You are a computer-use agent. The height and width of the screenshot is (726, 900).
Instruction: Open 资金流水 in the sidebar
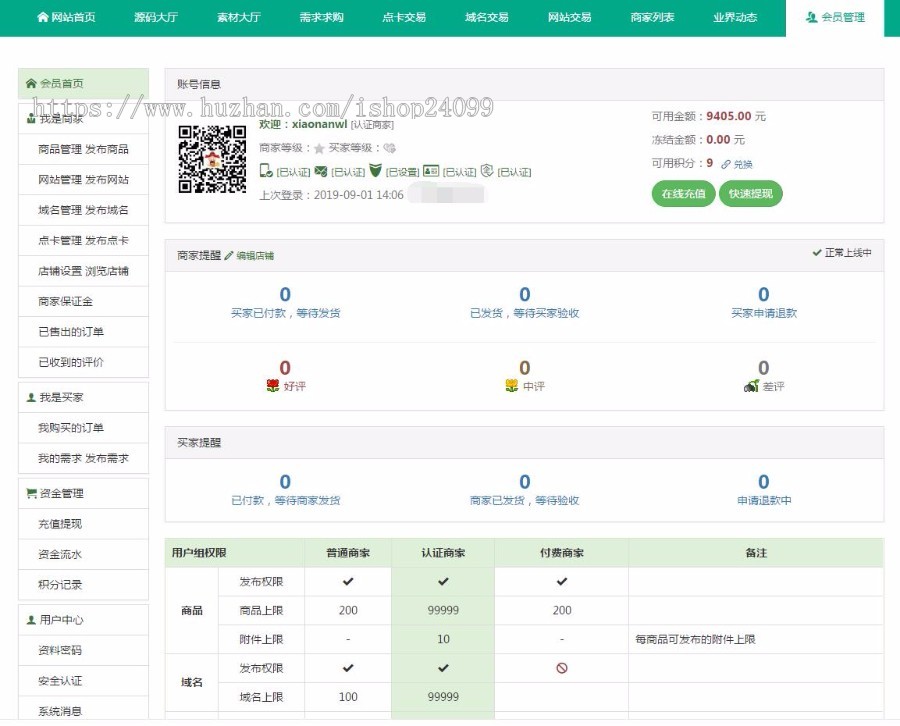60,554
